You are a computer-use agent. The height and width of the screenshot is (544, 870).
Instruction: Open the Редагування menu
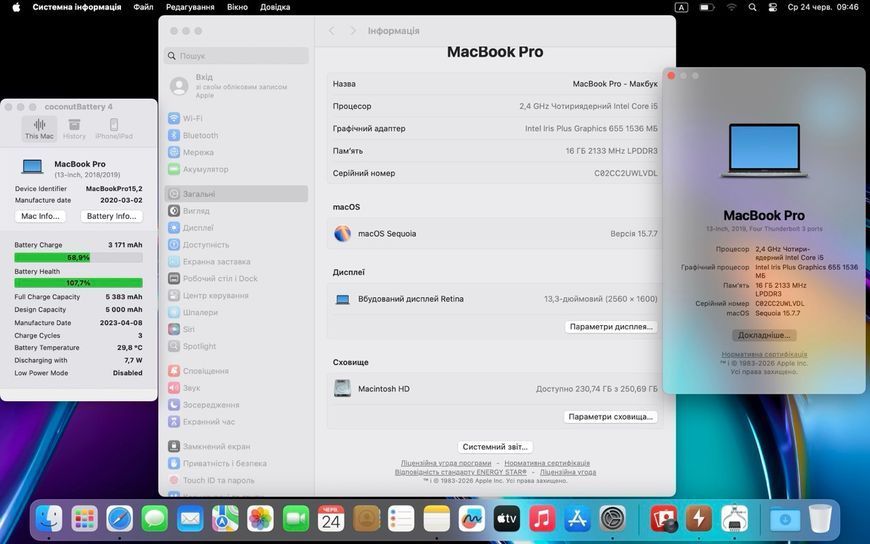pyautogui.click(x=190, y=7)
